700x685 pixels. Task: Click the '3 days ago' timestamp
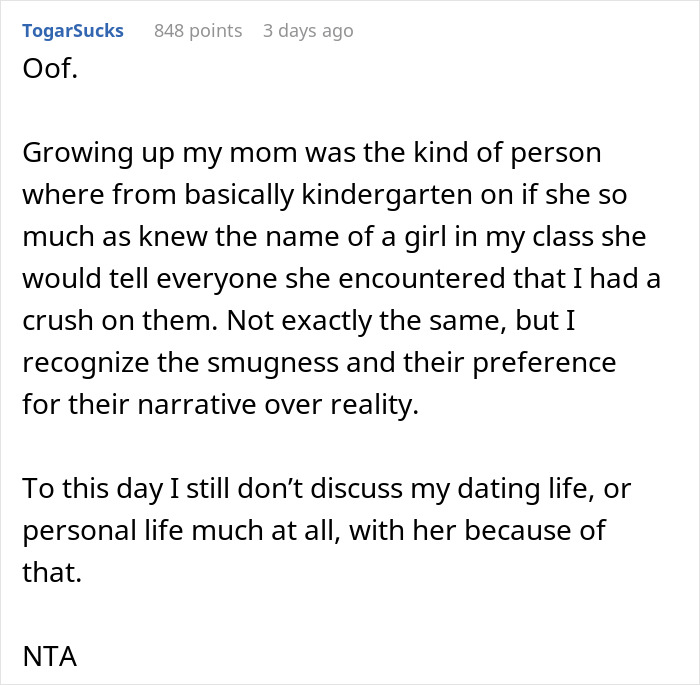click(x=308, y=31)
